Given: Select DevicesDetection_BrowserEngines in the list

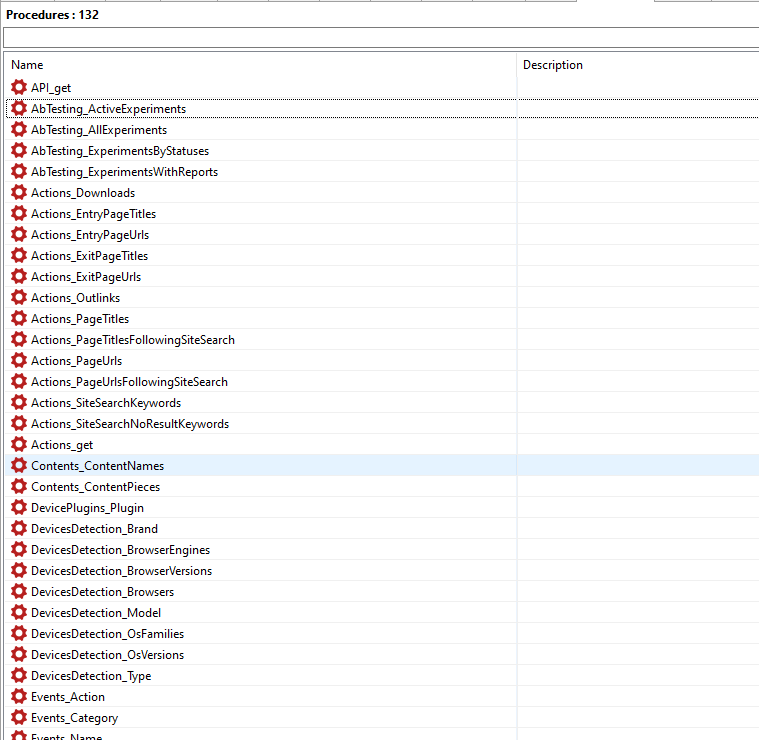Looking at the screenshot, I should [x=120, y=550].
